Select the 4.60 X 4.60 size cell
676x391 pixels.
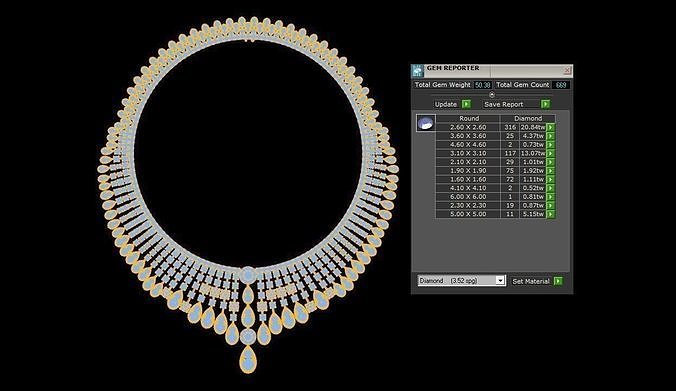468,144
